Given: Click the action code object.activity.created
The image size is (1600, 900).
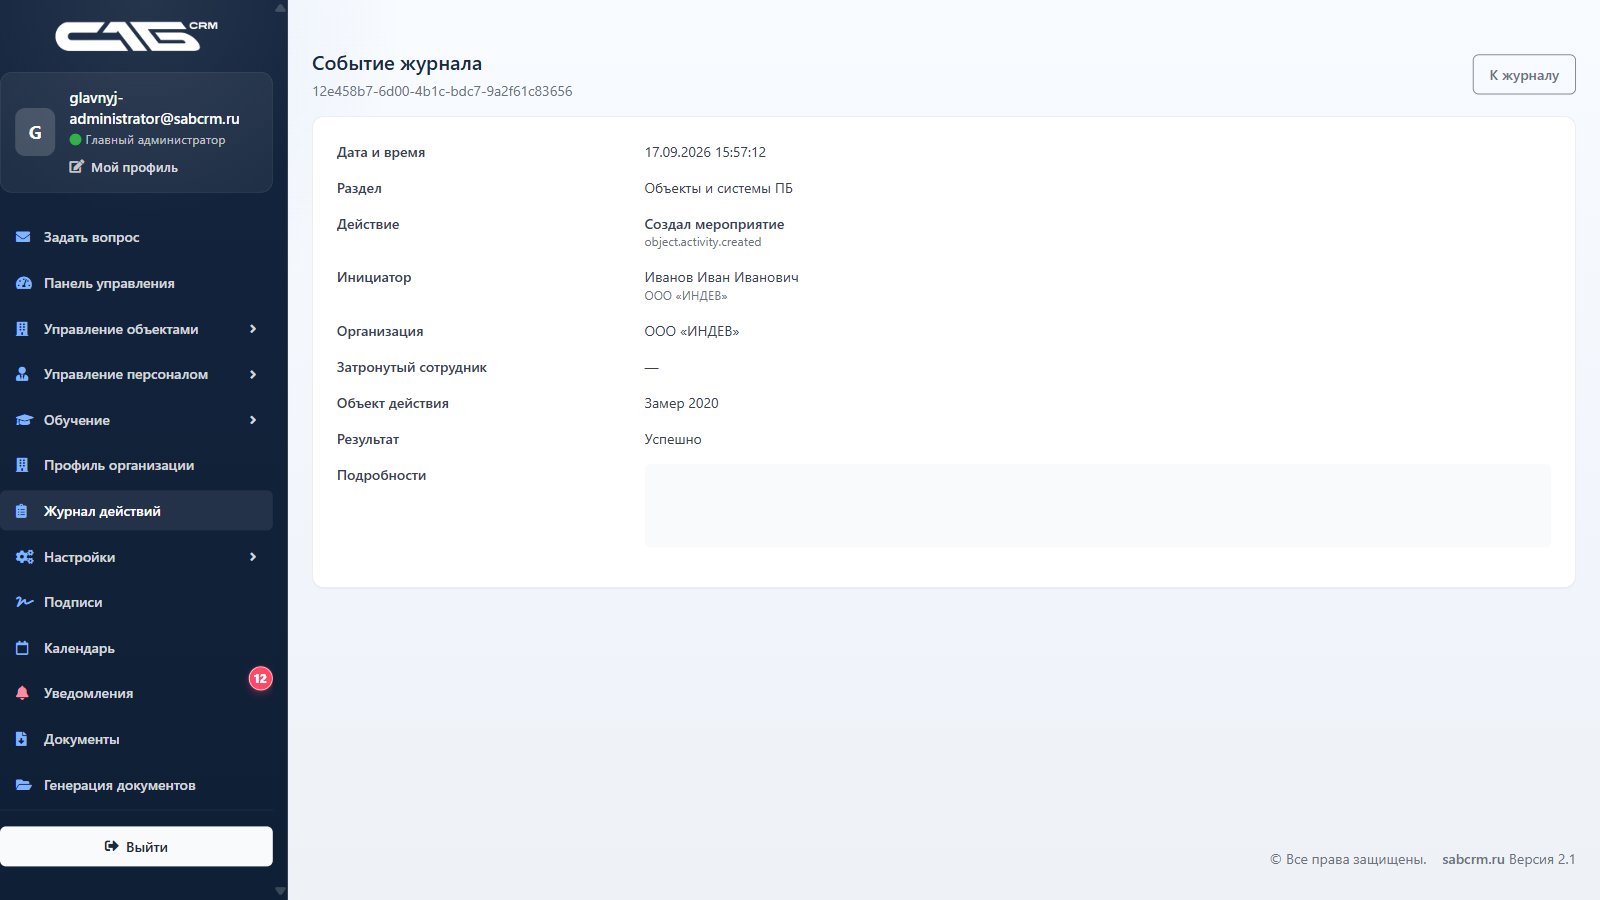Looking at the screenshot, I should pos(703,242).
